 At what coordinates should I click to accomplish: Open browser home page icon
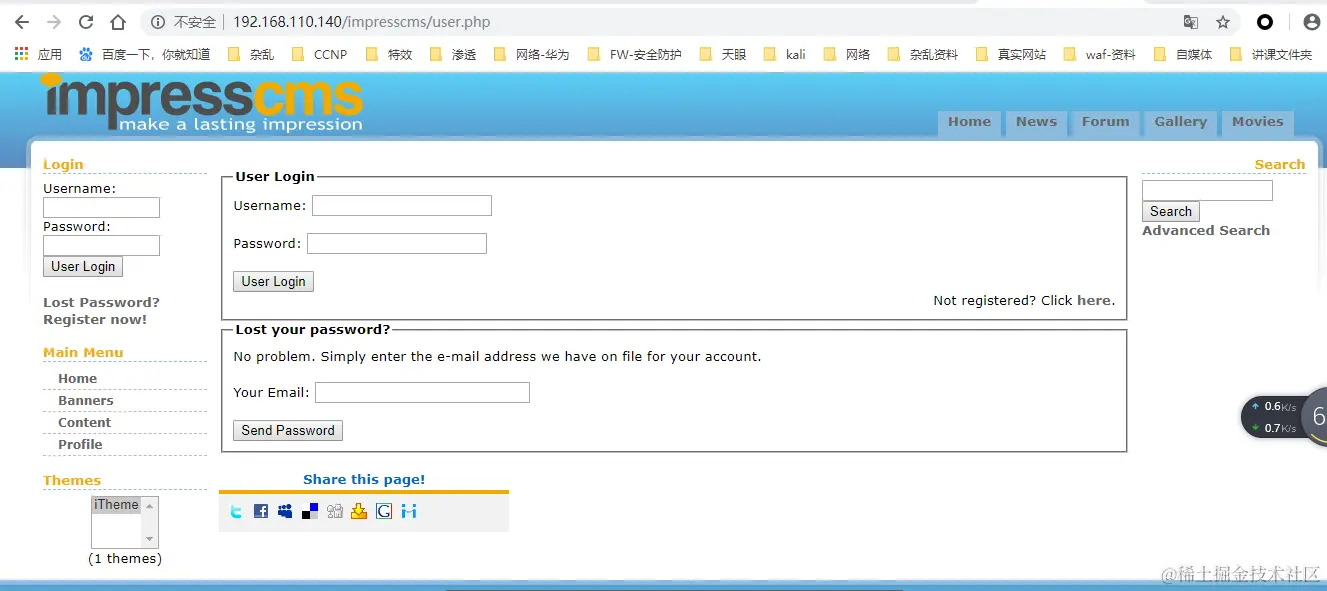point(118,22)
